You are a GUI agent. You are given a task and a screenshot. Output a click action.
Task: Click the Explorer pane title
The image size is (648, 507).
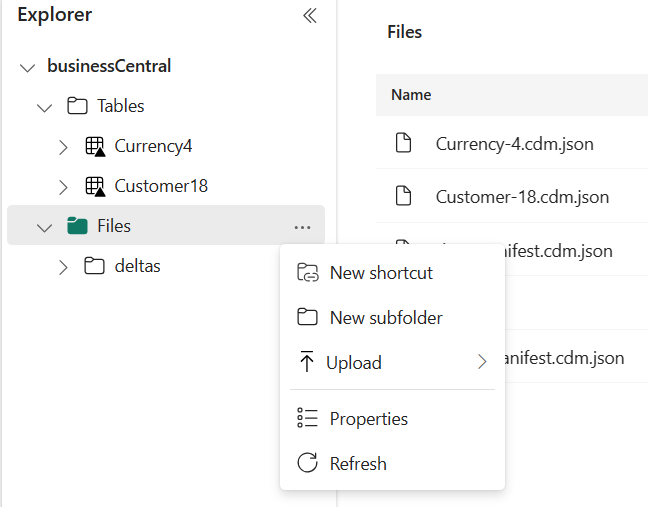(55, 15)
